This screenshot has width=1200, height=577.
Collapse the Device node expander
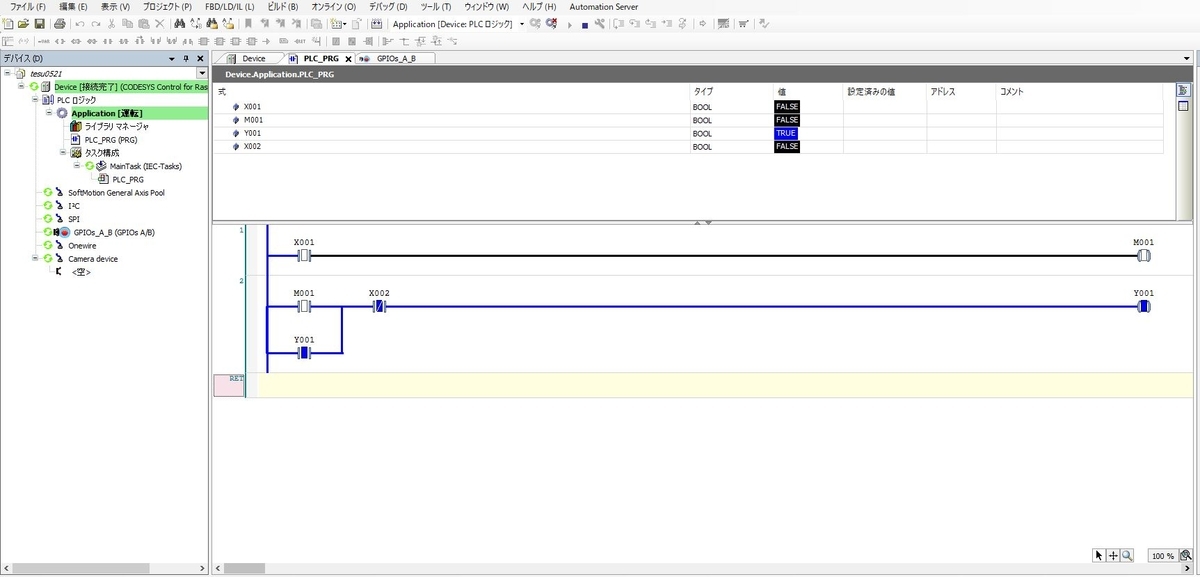(21, 86)
